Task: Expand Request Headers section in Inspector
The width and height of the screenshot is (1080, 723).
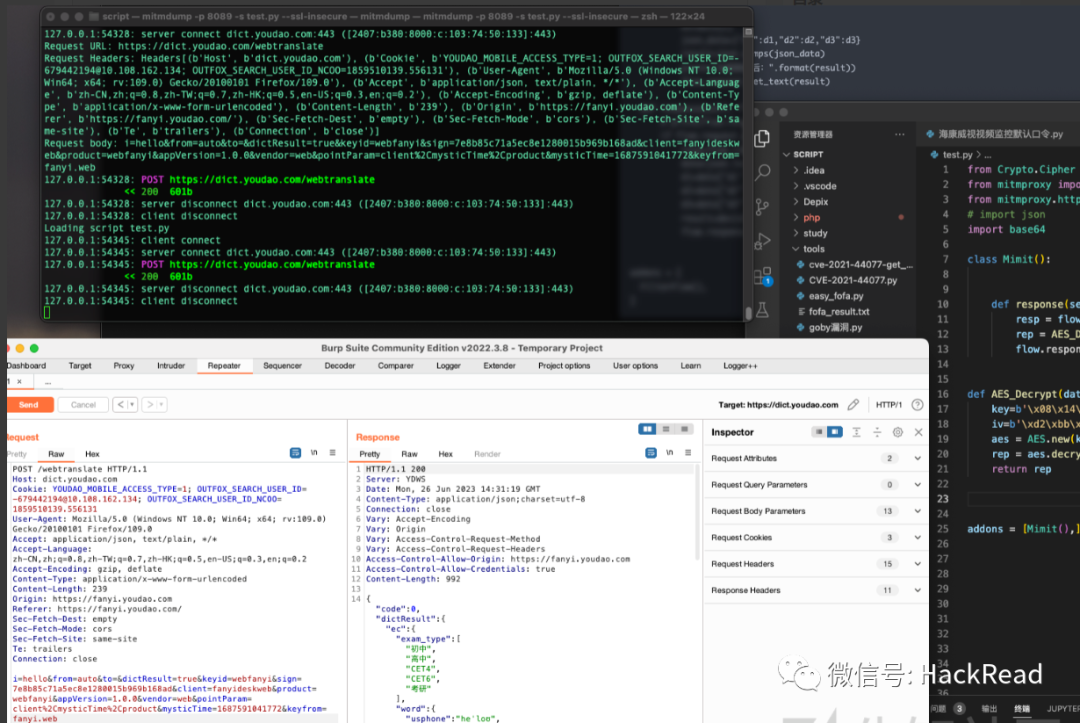Action: (x=917, y=564)
